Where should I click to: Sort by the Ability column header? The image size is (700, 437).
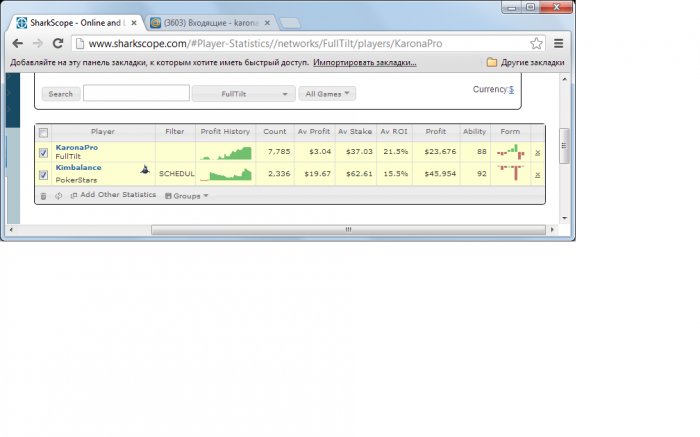[474, 132]
